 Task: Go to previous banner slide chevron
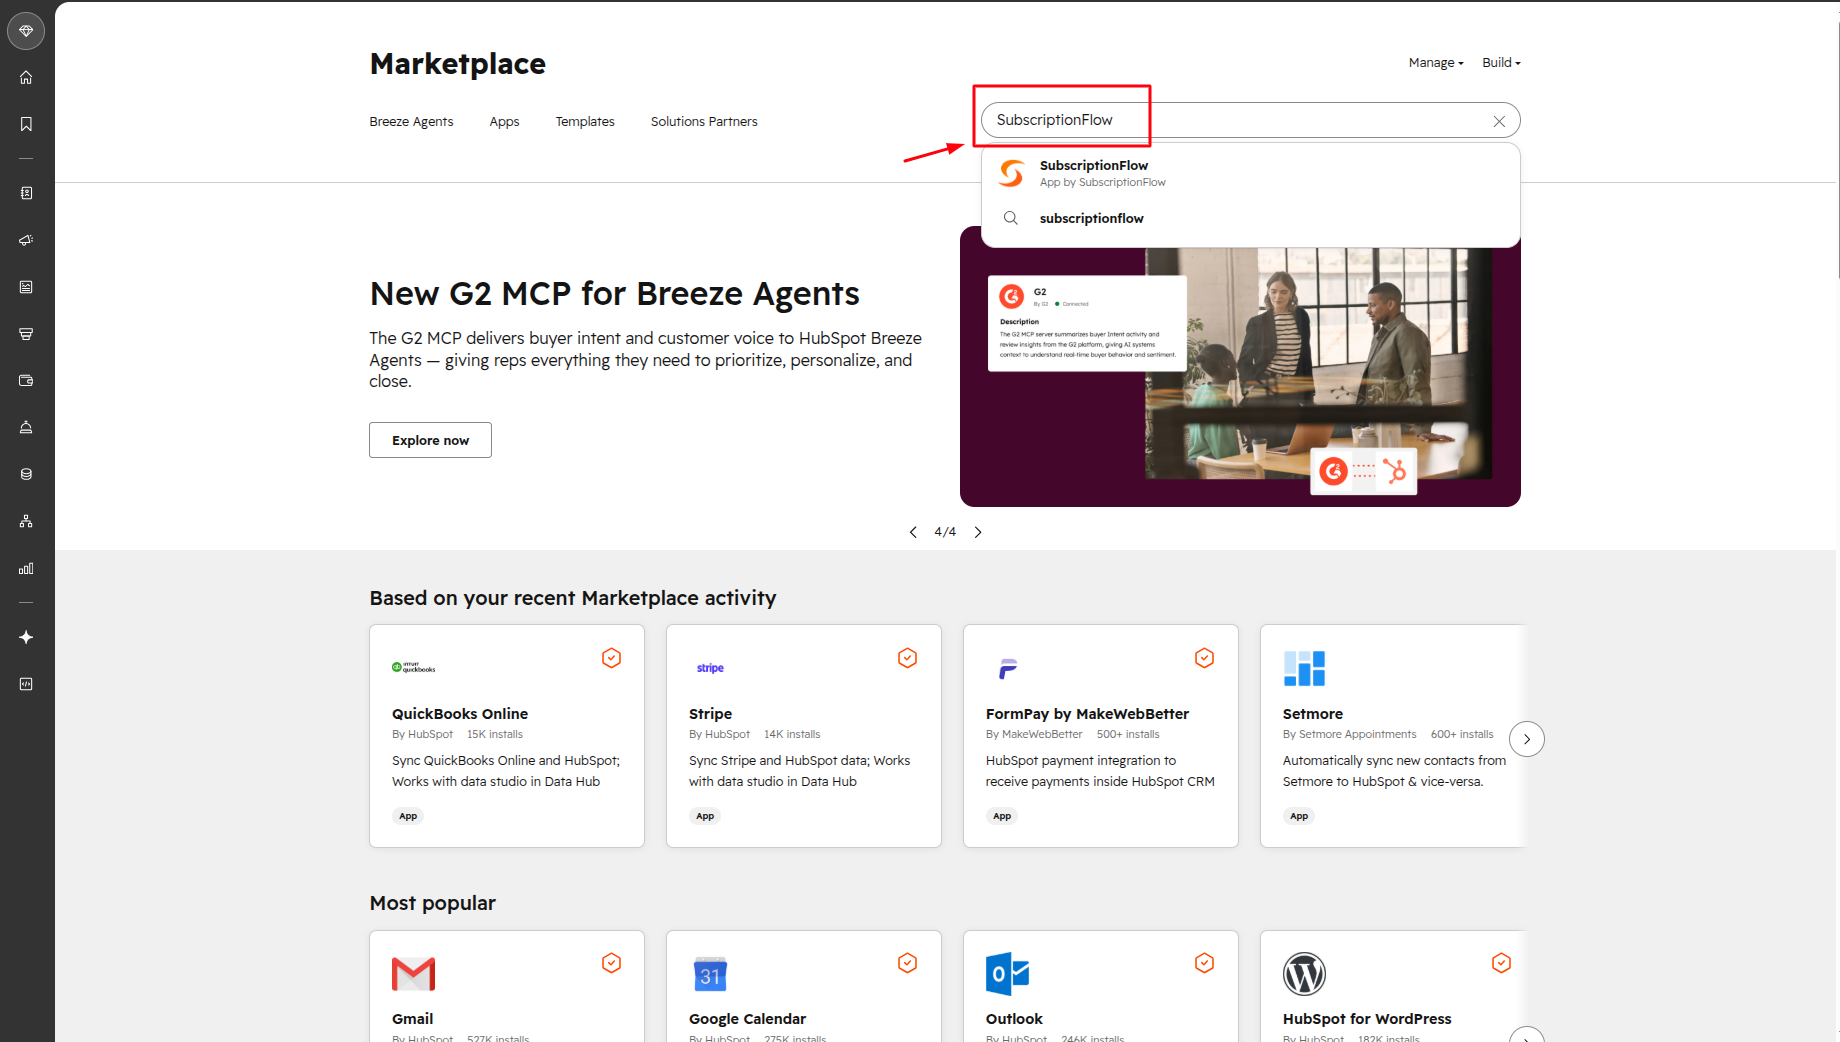coord(913,532)
